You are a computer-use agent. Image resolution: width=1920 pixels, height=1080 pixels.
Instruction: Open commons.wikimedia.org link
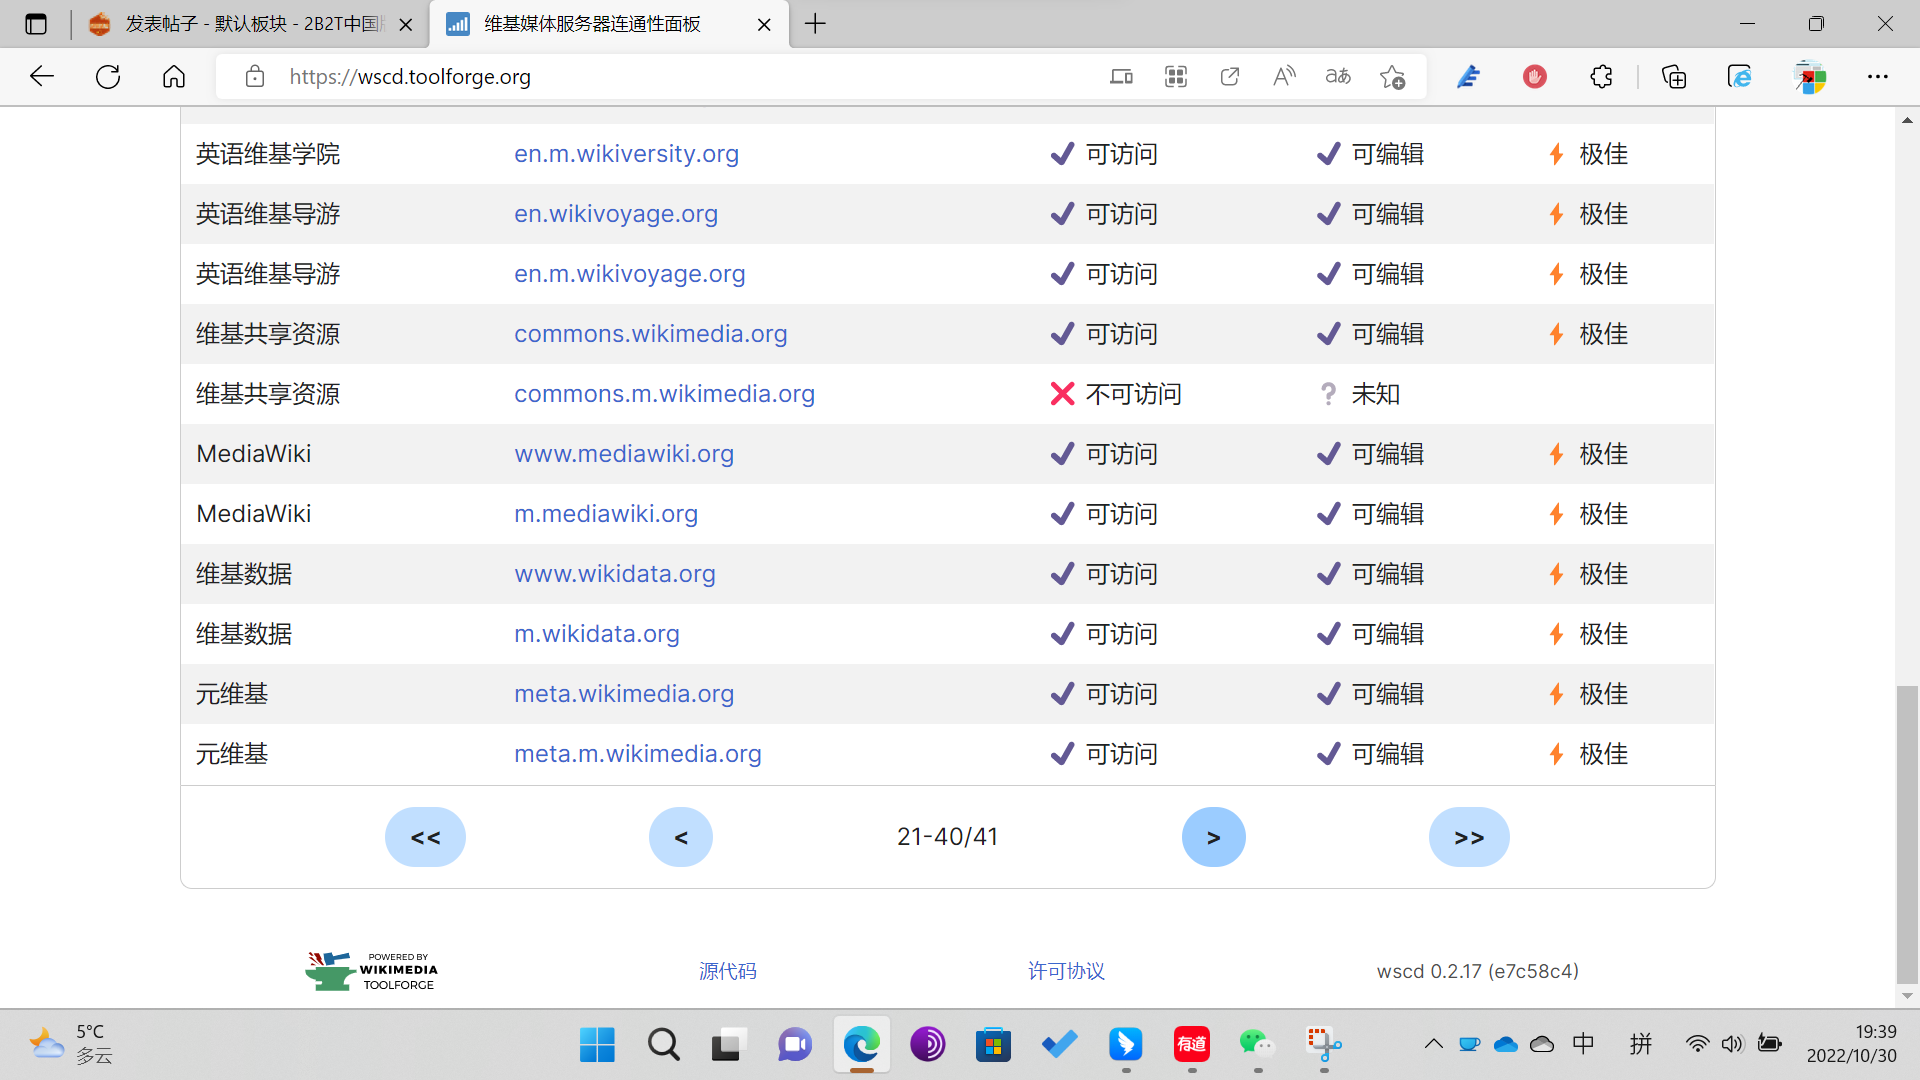651,334
